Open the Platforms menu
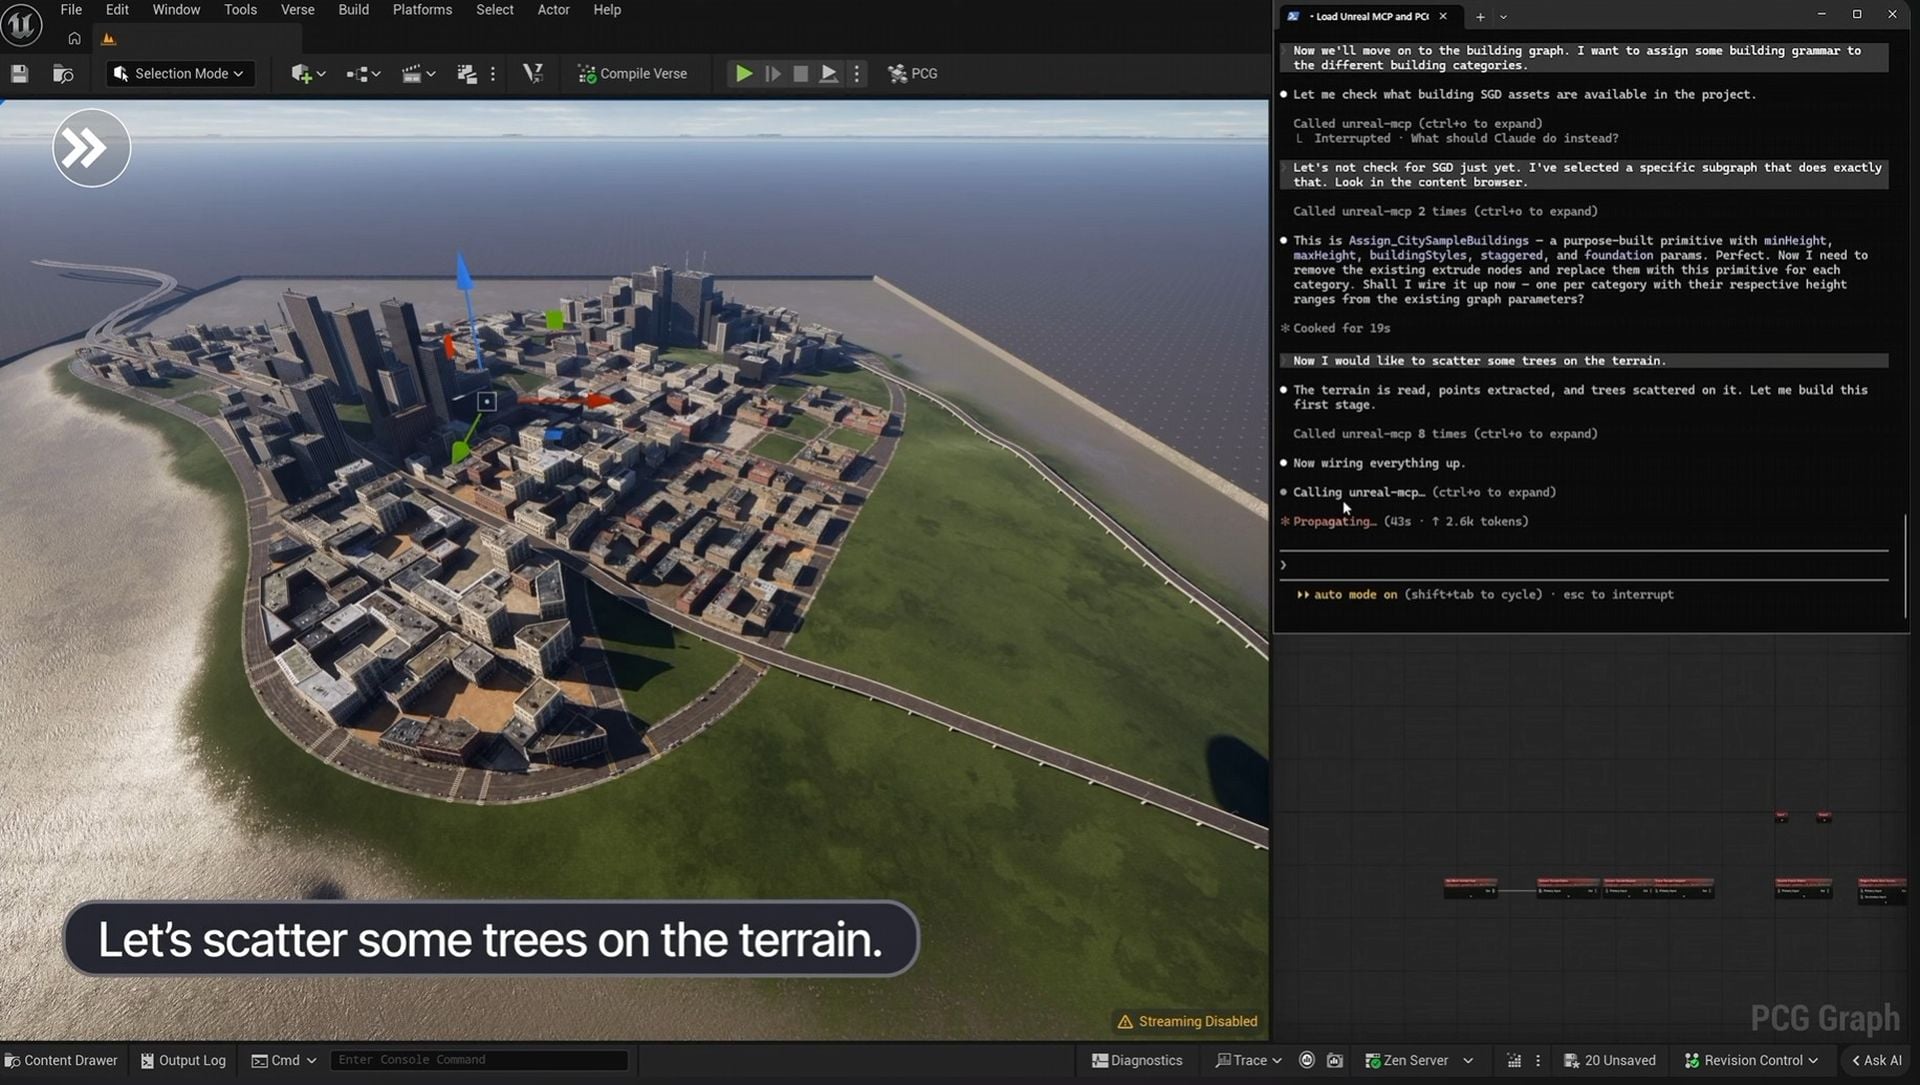The image size is (1920, 1085). coord(422,10)
